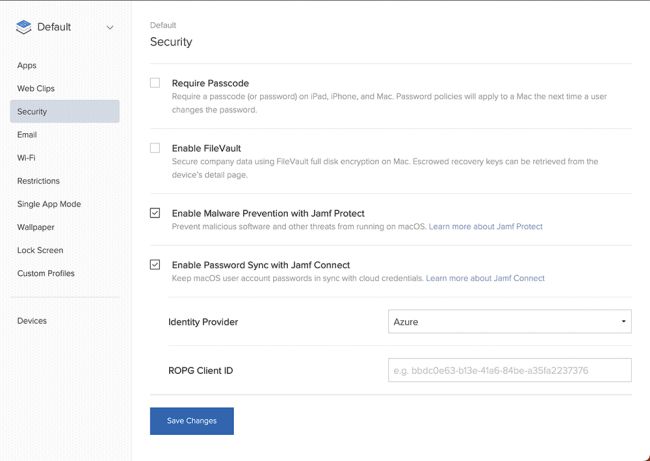650x461 pixels.
Task: Click the Save Changes button
Action: point(192,421)
